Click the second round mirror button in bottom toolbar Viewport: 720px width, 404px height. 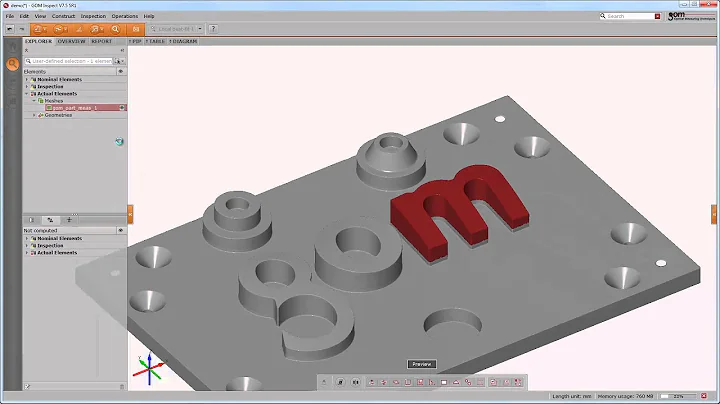[355, 382]
